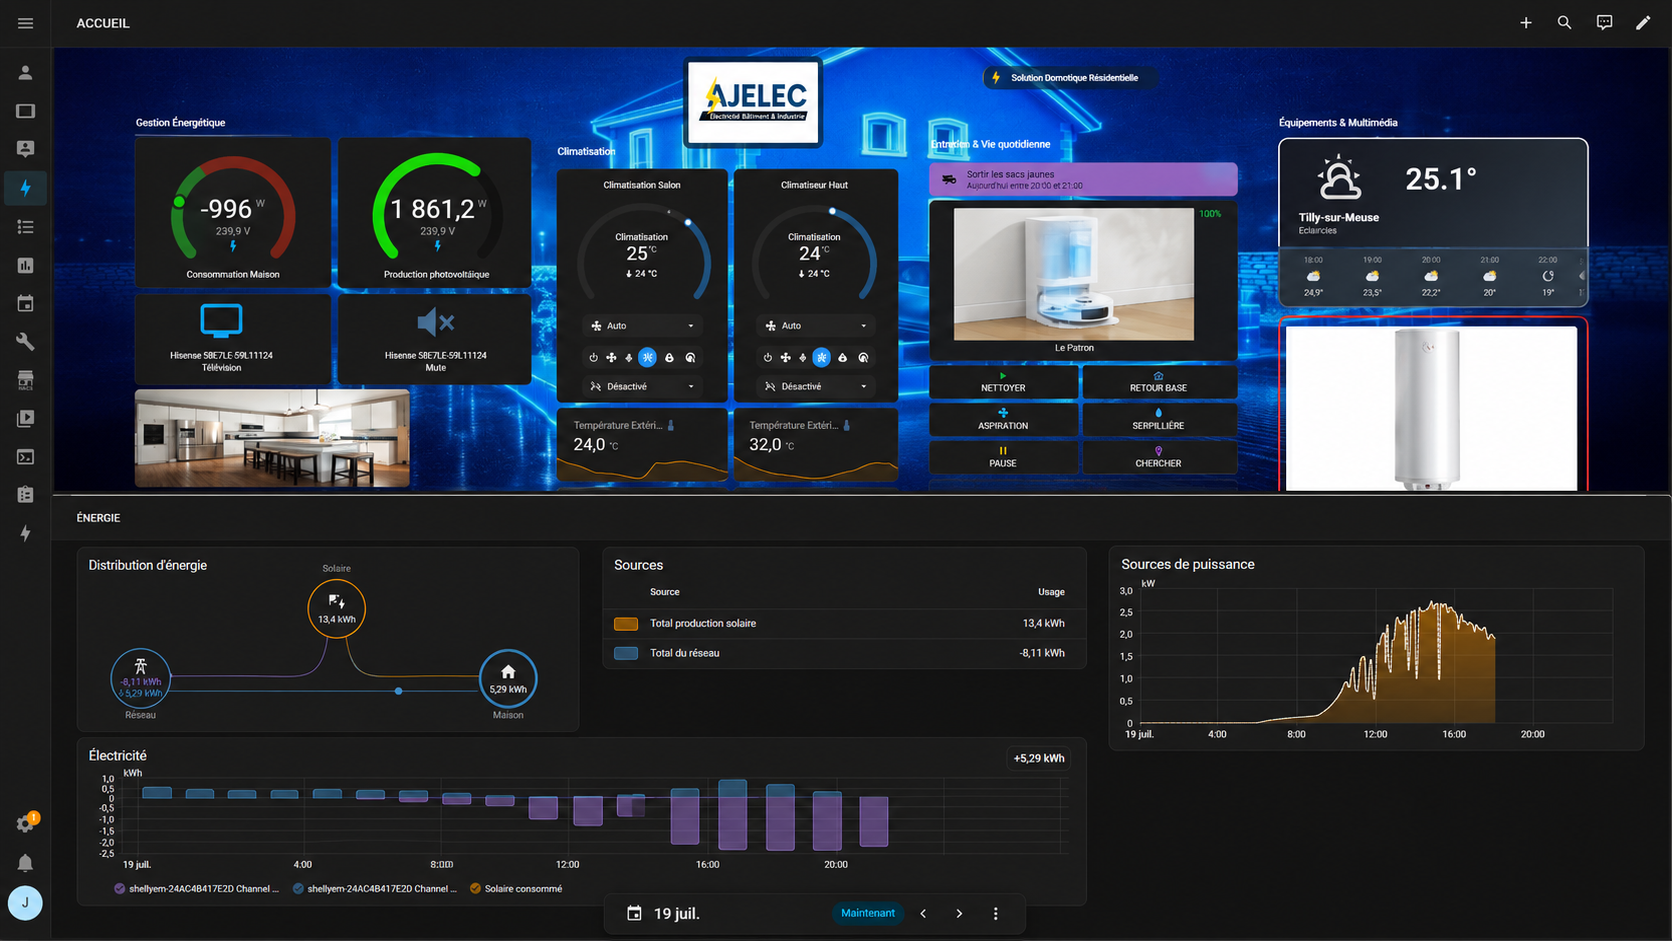Image resolution: width=1672 pixels, height=941 pixels.
Task: Select fan-only mode on Climatisation Salon
Action: tap(611, 357)
